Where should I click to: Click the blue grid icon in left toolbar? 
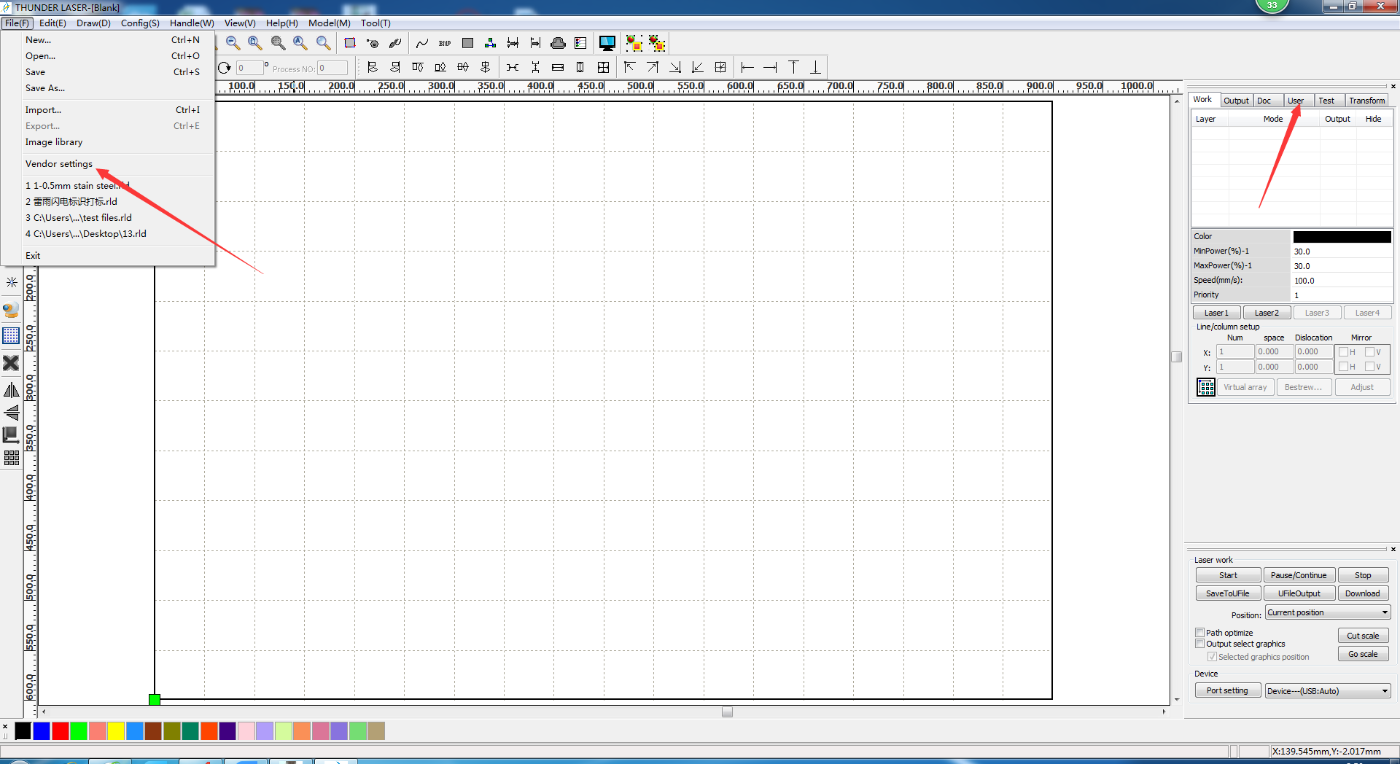11,336
